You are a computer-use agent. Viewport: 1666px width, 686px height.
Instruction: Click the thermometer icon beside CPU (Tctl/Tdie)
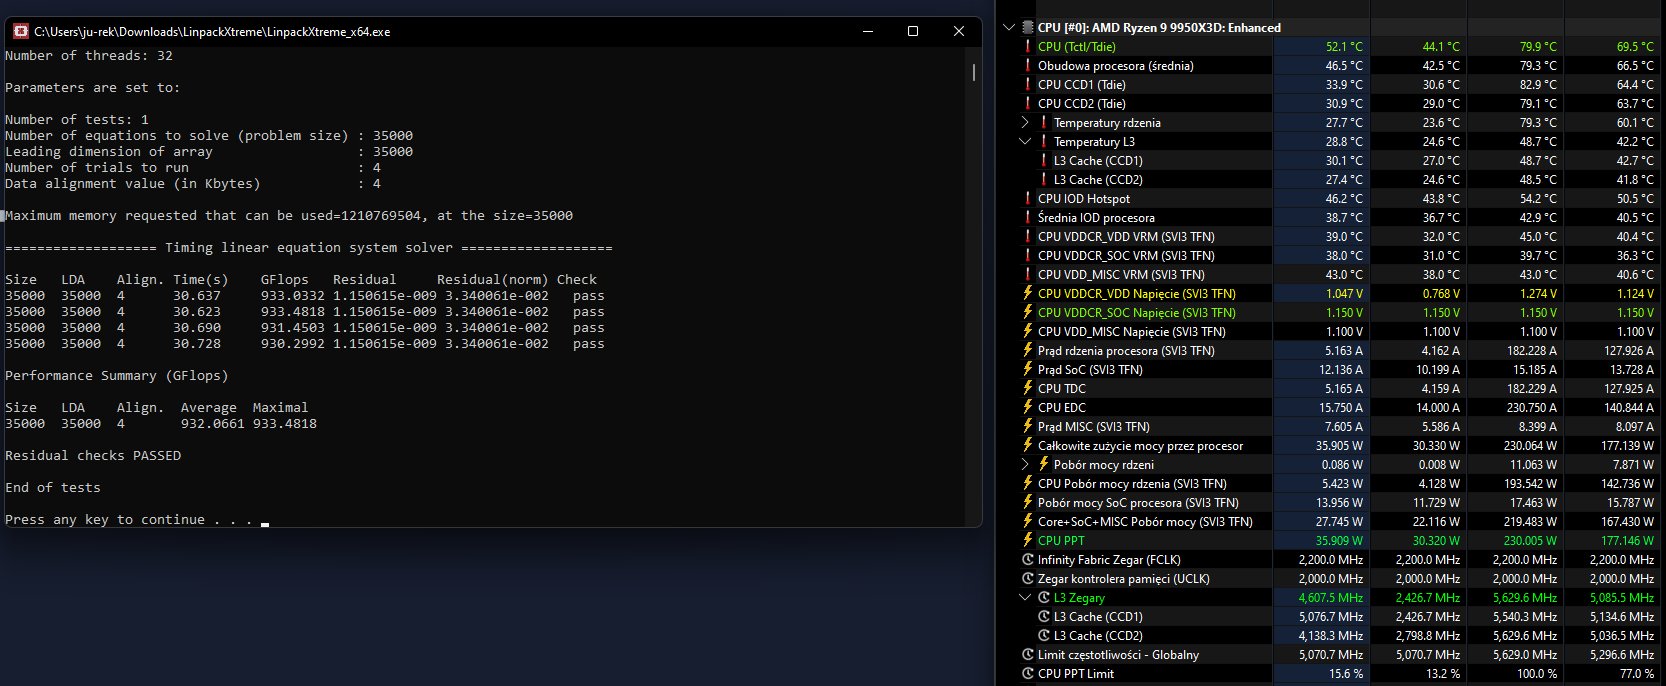pyautogui.click(x=1028, y=47)
